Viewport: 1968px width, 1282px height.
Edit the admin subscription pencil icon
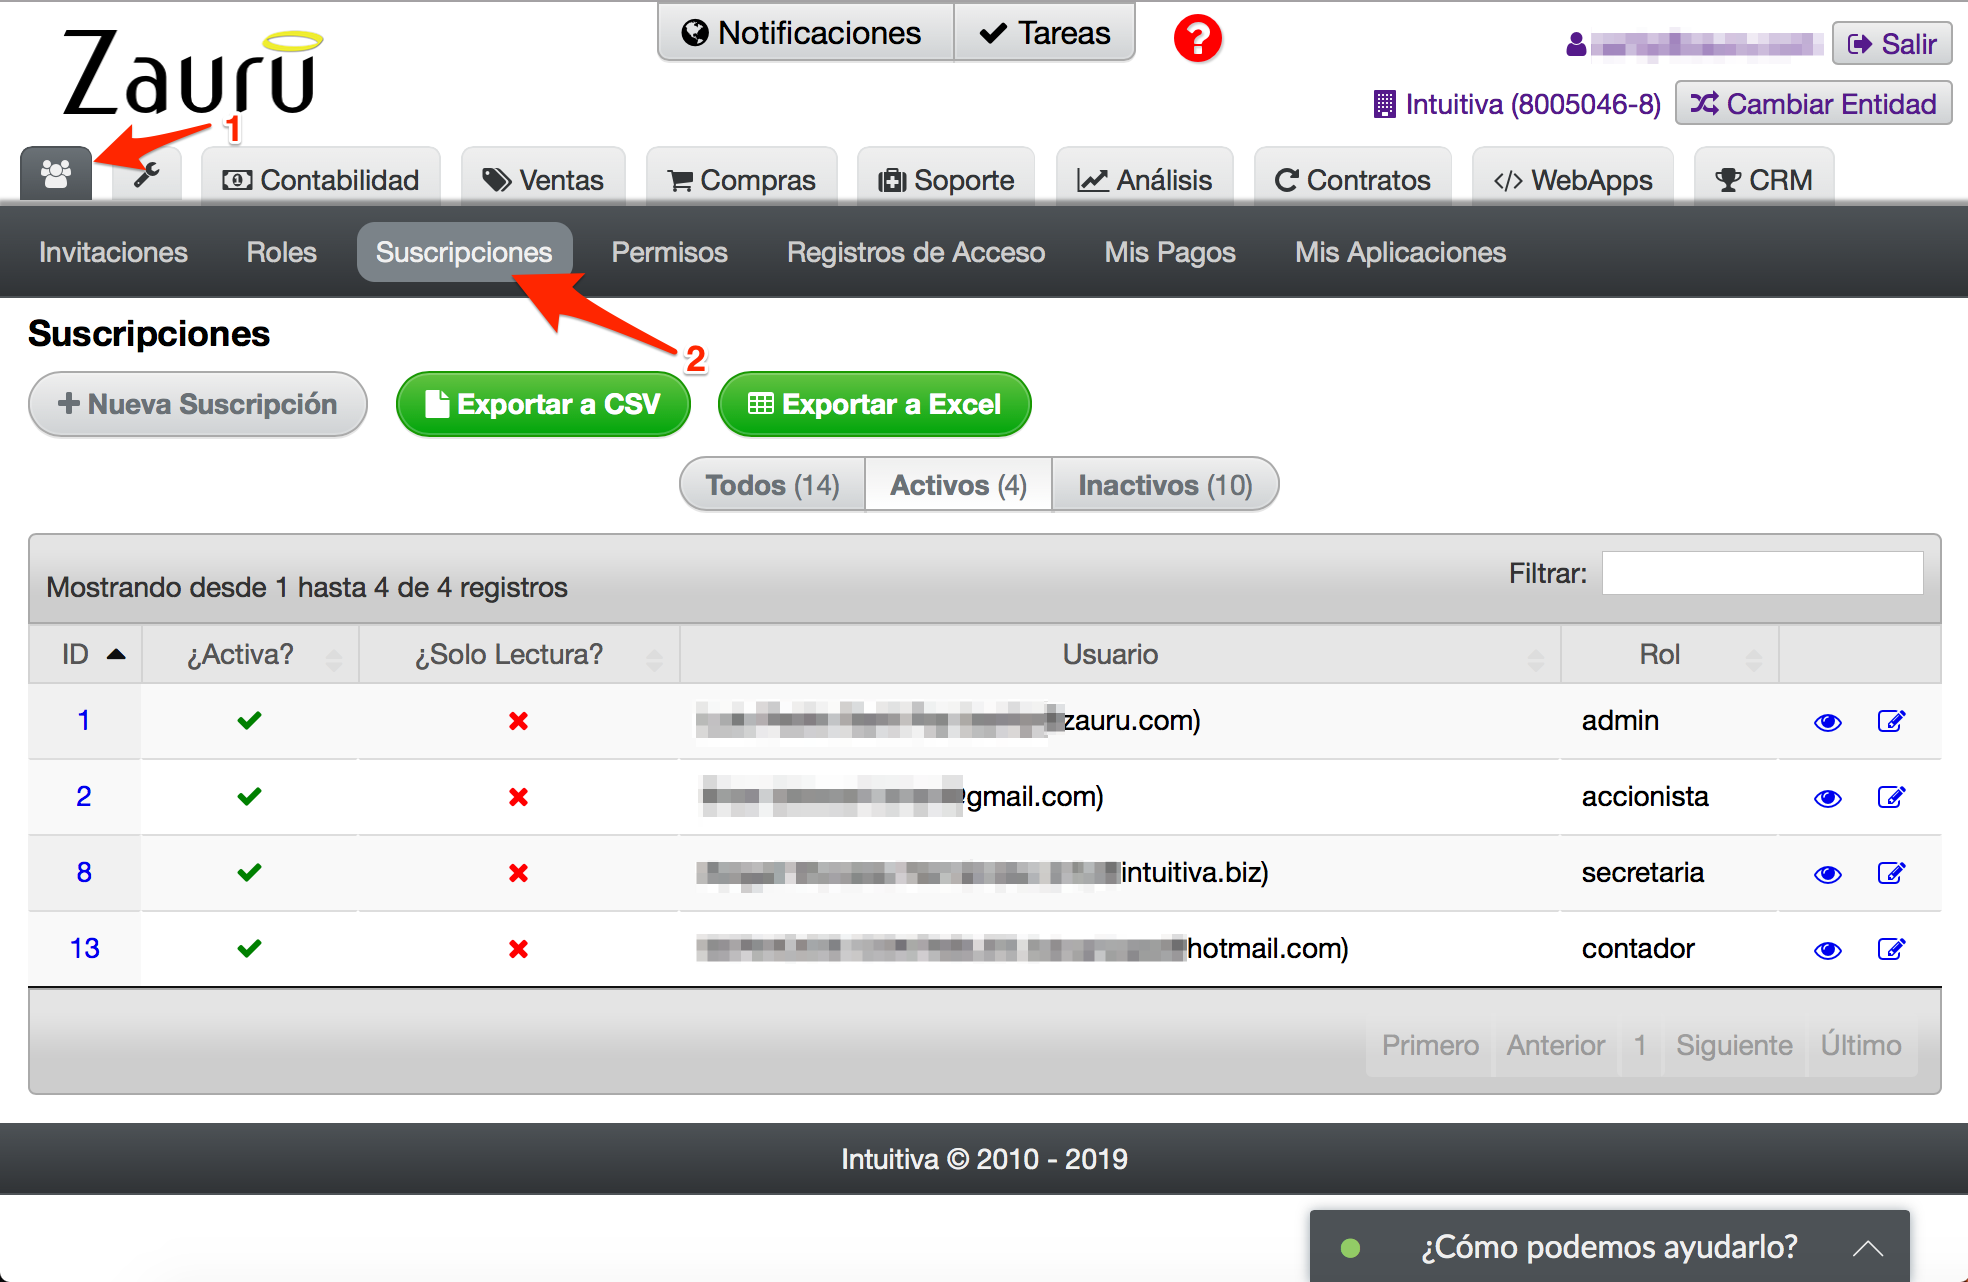coord(1891,721)
